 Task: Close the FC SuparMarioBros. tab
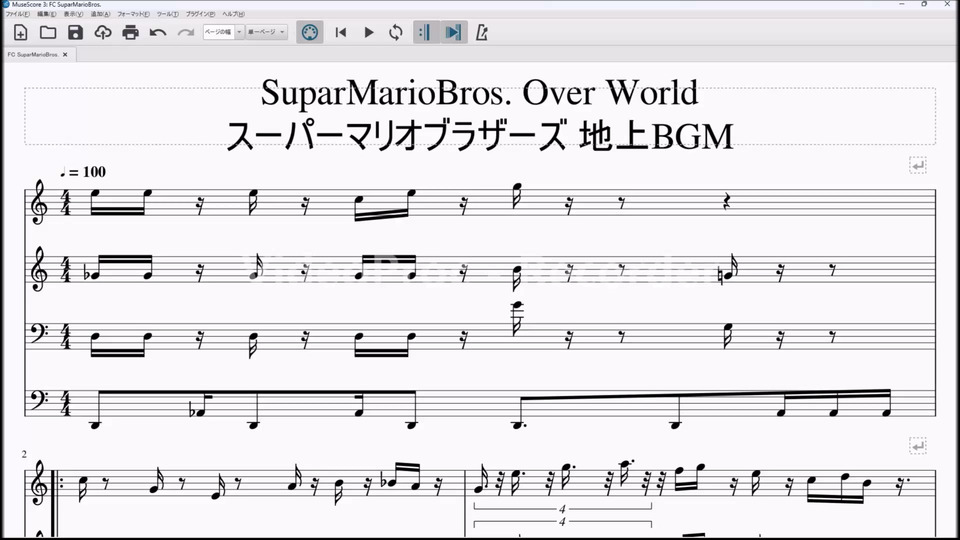pos(66,54)
